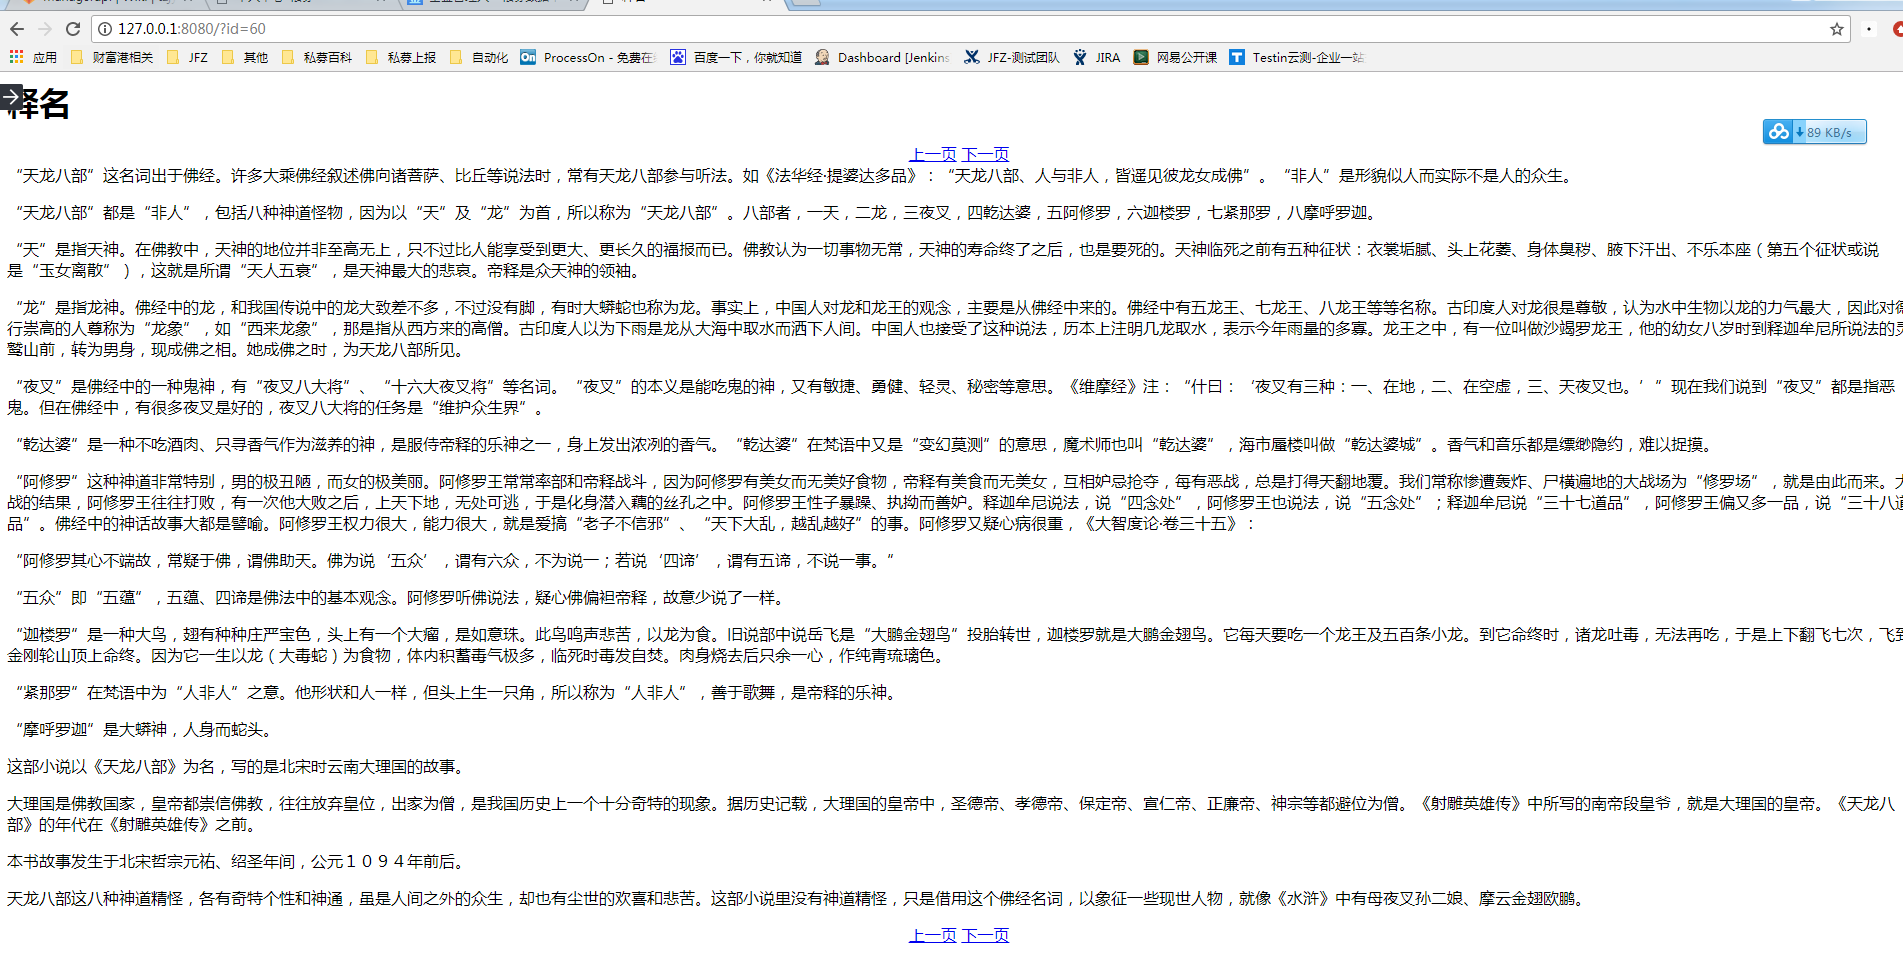Screen dimensions: 1903x960
Task: Click the 上一页 link below the article
Action: coord(932,935)
